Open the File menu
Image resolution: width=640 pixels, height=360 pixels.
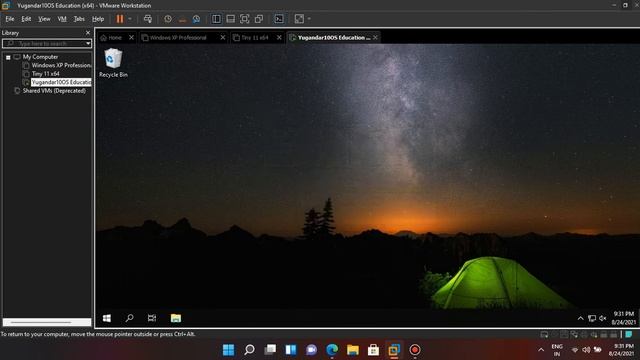tap(10, 19)
